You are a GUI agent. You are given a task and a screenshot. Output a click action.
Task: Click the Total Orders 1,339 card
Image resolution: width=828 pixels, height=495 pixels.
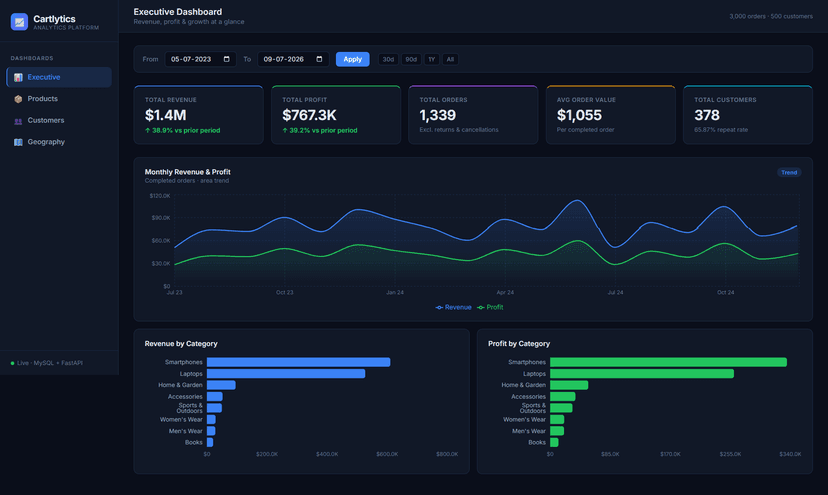[x=473, y=115]
